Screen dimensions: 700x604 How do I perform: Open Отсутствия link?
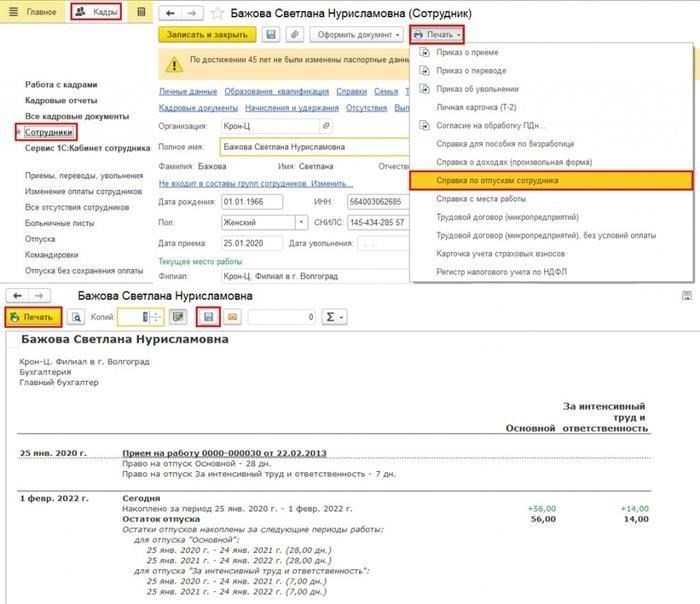(x=366, y=108)
